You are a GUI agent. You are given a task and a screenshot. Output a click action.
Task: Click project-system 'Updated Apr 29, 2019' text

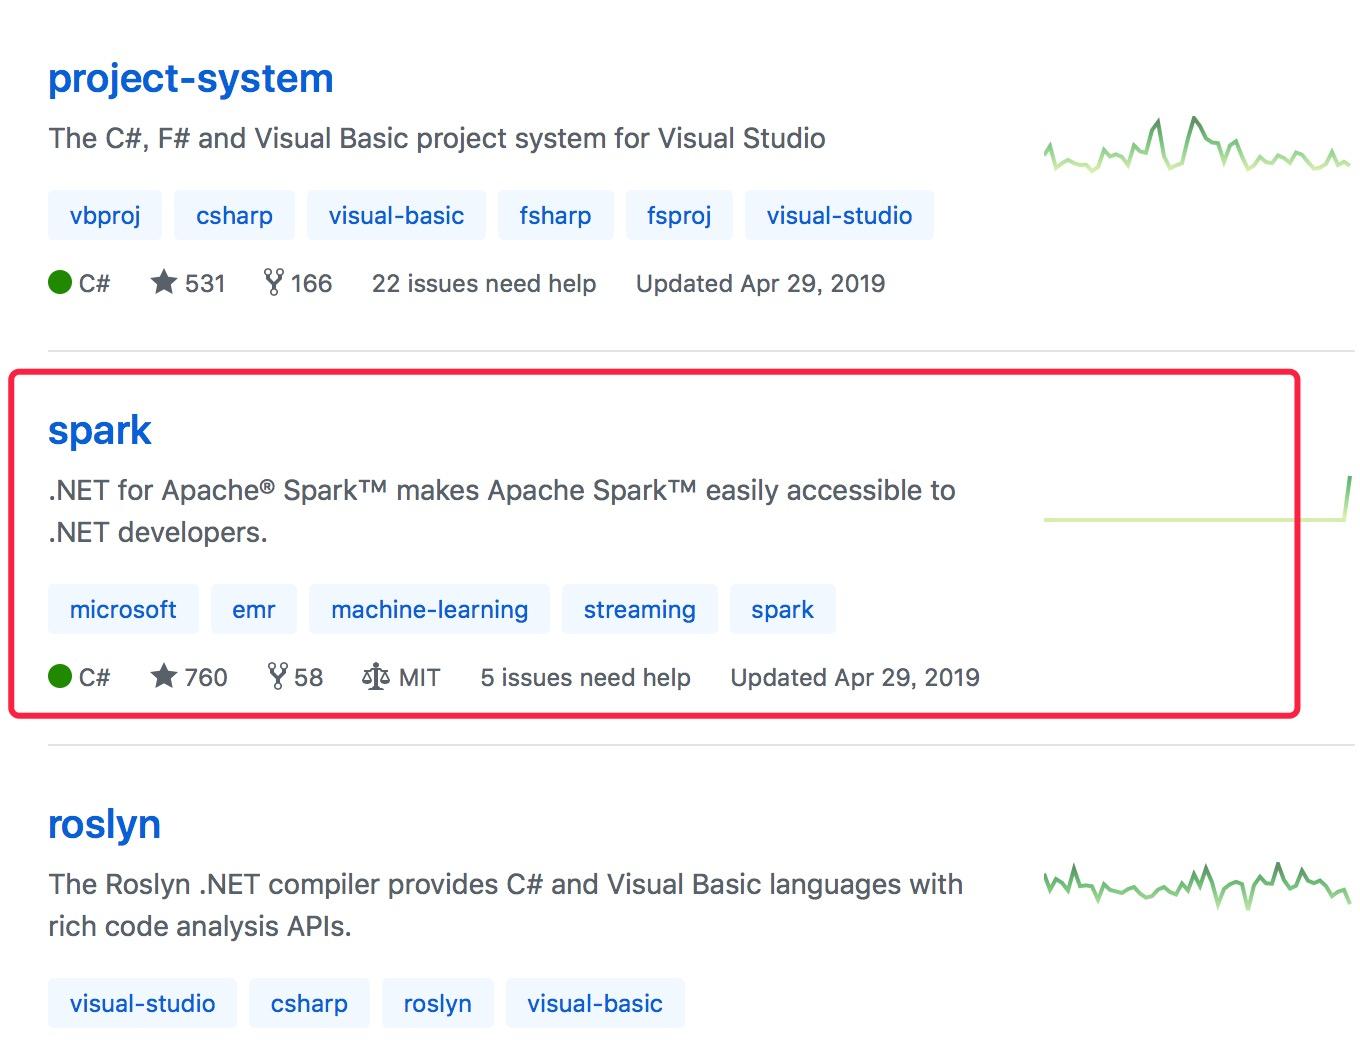[x=760, y=284]
